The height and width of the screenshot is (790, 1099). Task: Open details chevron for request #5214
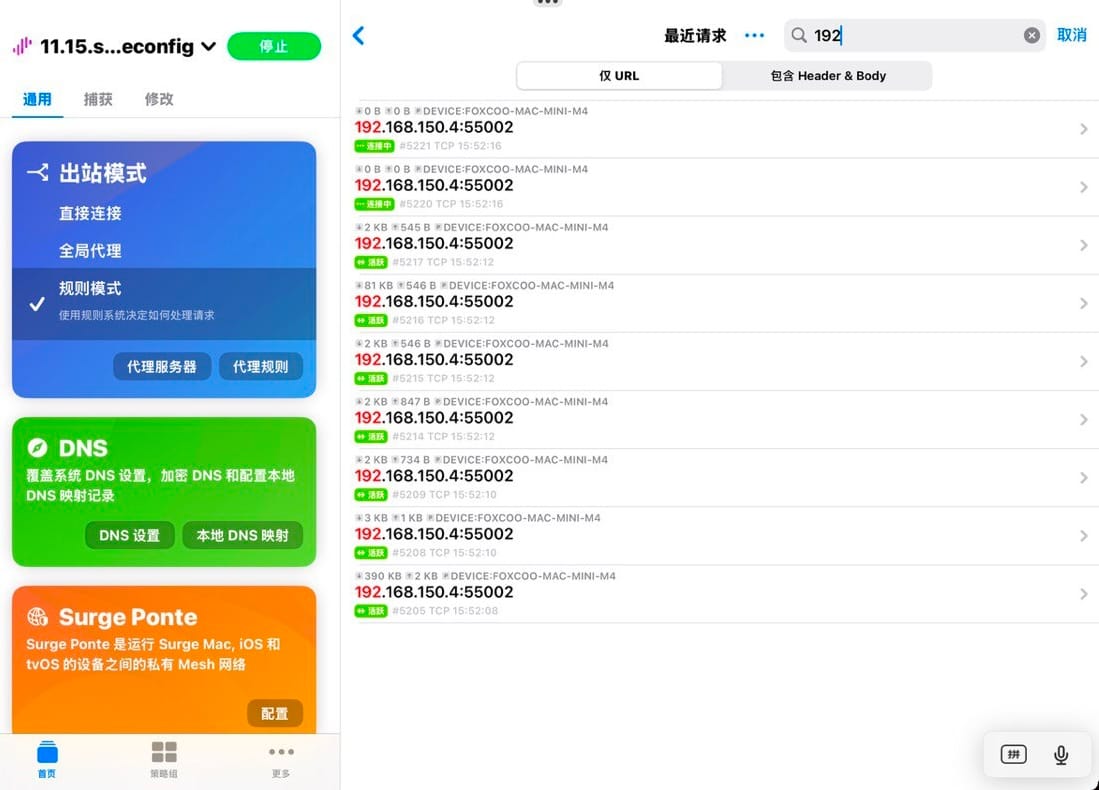[1084, 420]
